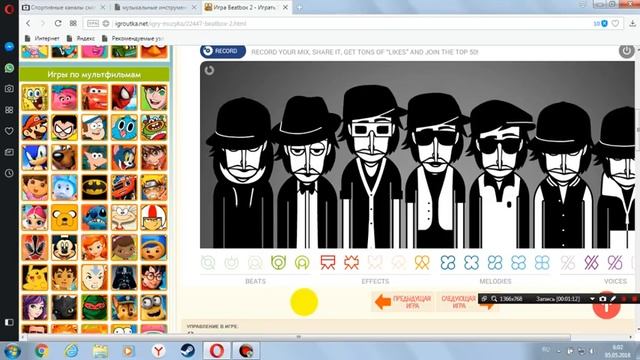Click the horizontal page scrollbar

298,337
